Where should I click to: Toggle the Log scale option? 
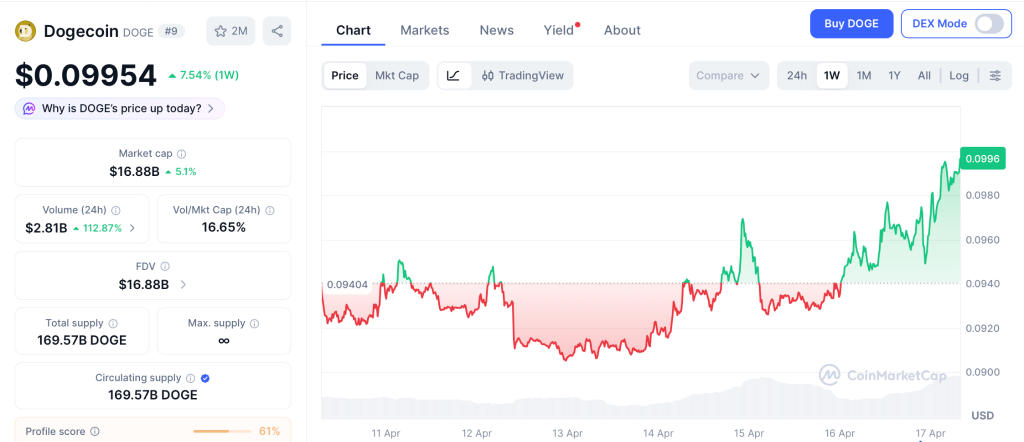pyautogui.click(x=958, y=75)
